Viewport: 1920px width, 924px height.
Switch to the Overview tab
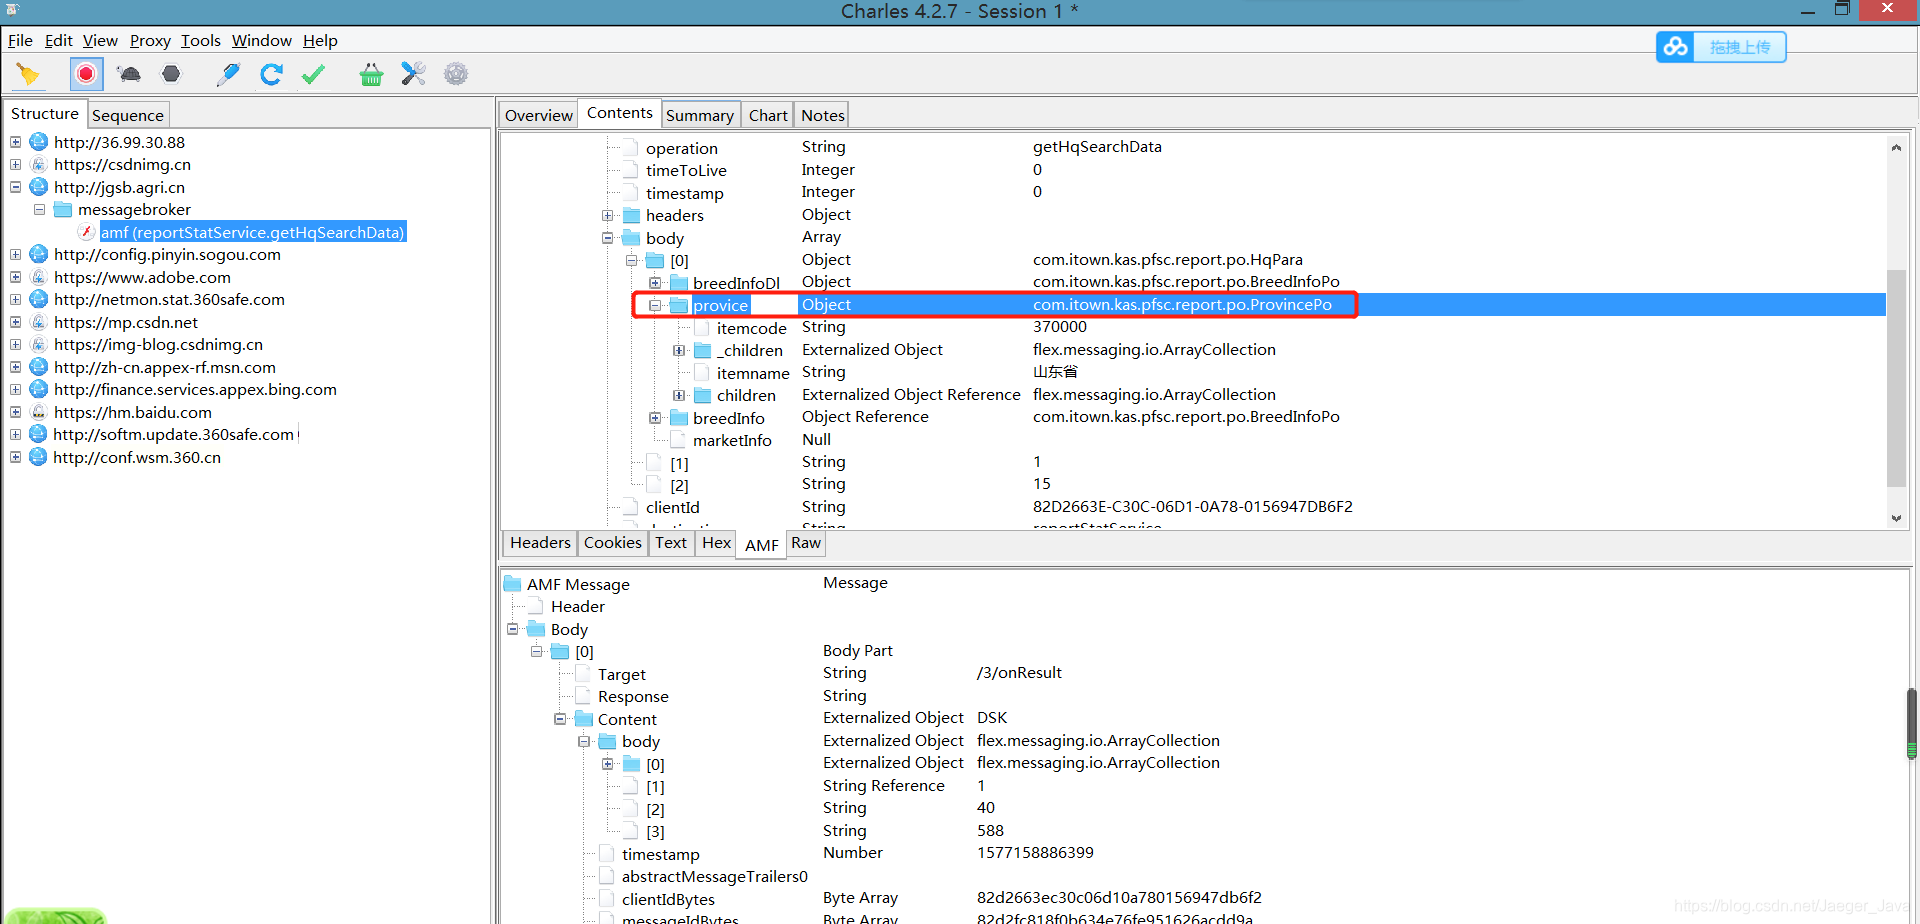pyautogui.click(x=539, y=115)
